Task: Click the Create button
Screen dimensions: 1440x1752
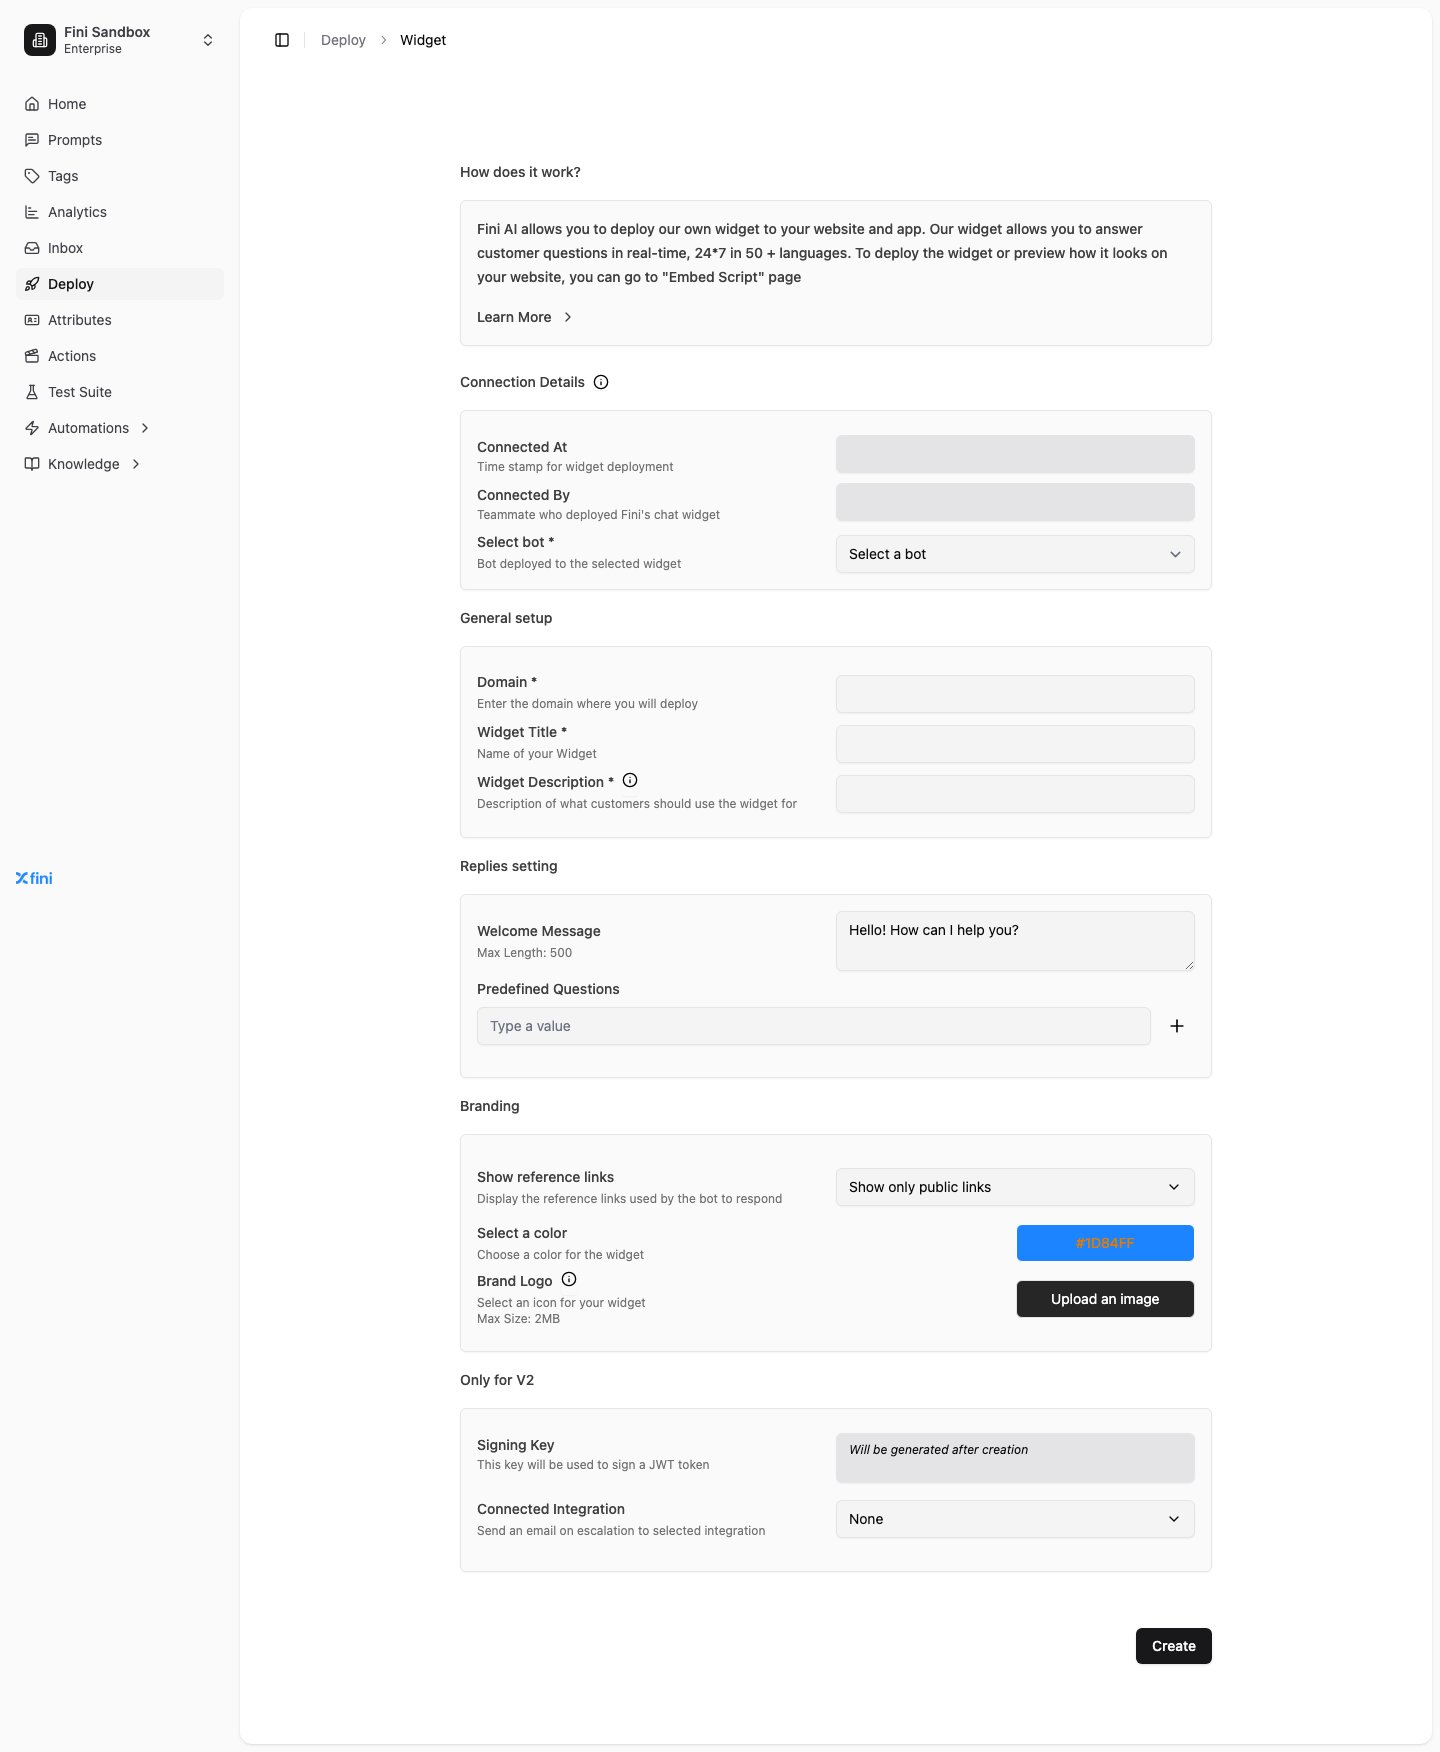Action: [1173, 1646]
